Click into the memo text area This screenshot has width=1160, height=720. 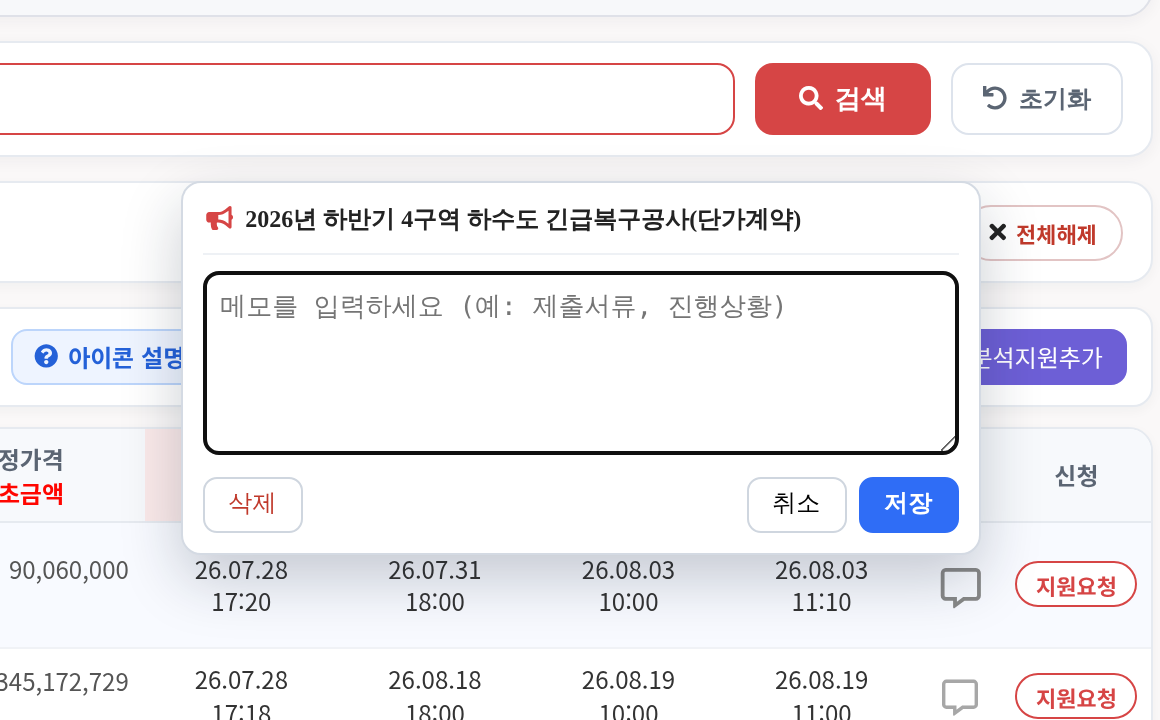click(x=581, y=363)
